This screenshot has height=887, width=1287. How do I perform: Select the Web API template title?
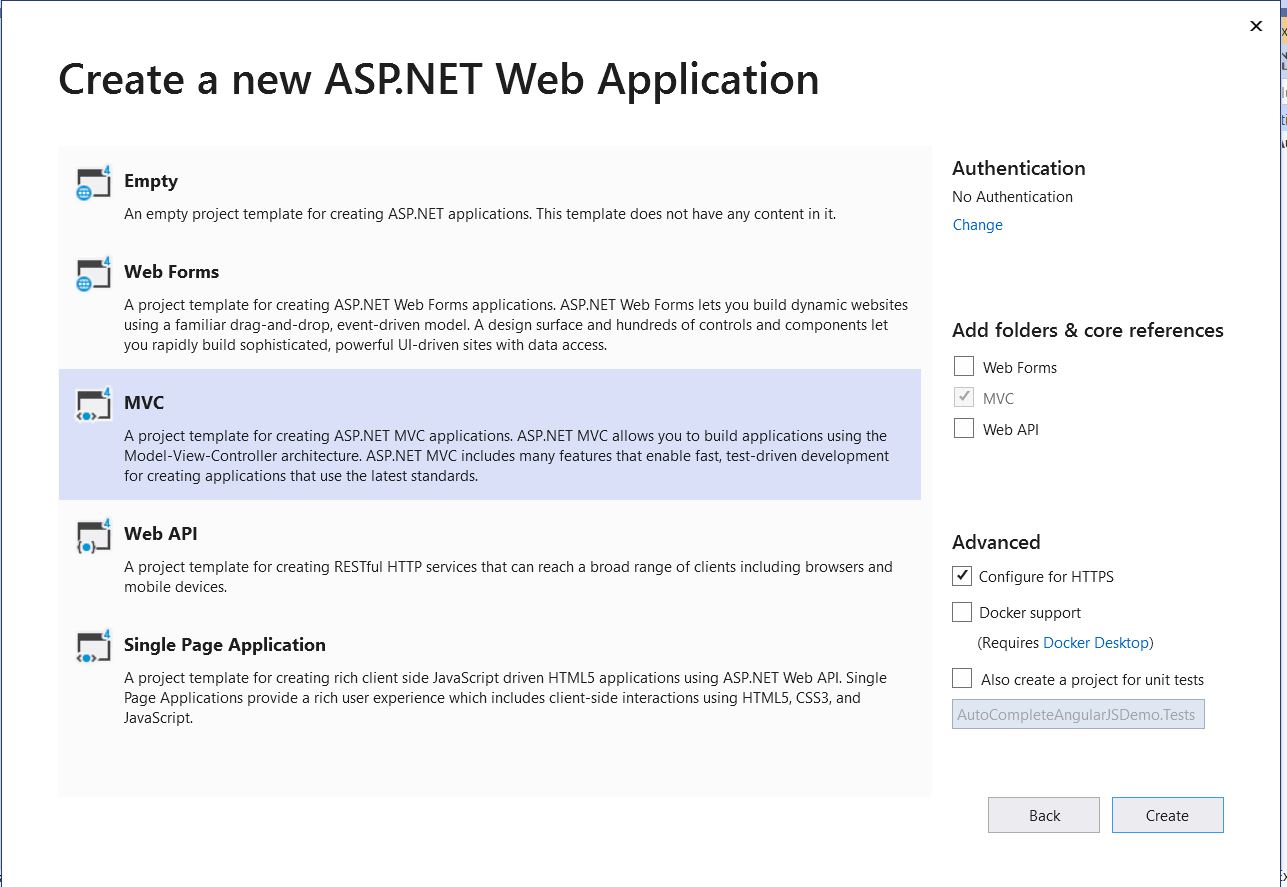click(x=160, y=534)
